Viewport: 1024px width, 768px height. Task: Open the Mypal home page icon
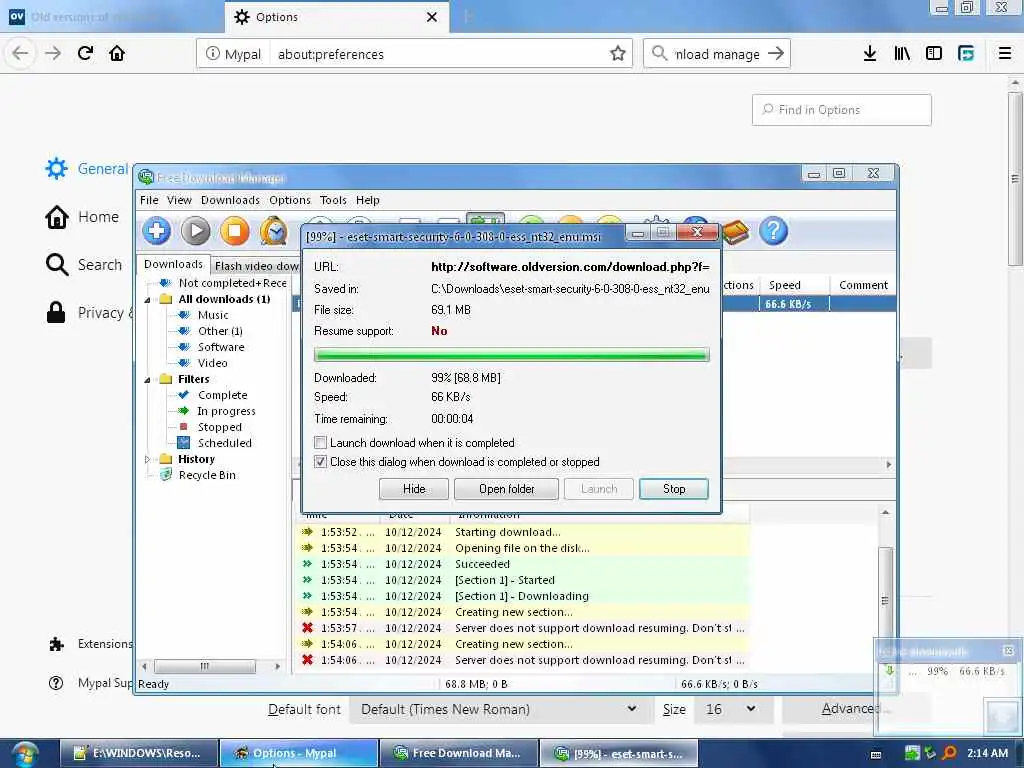117,53
